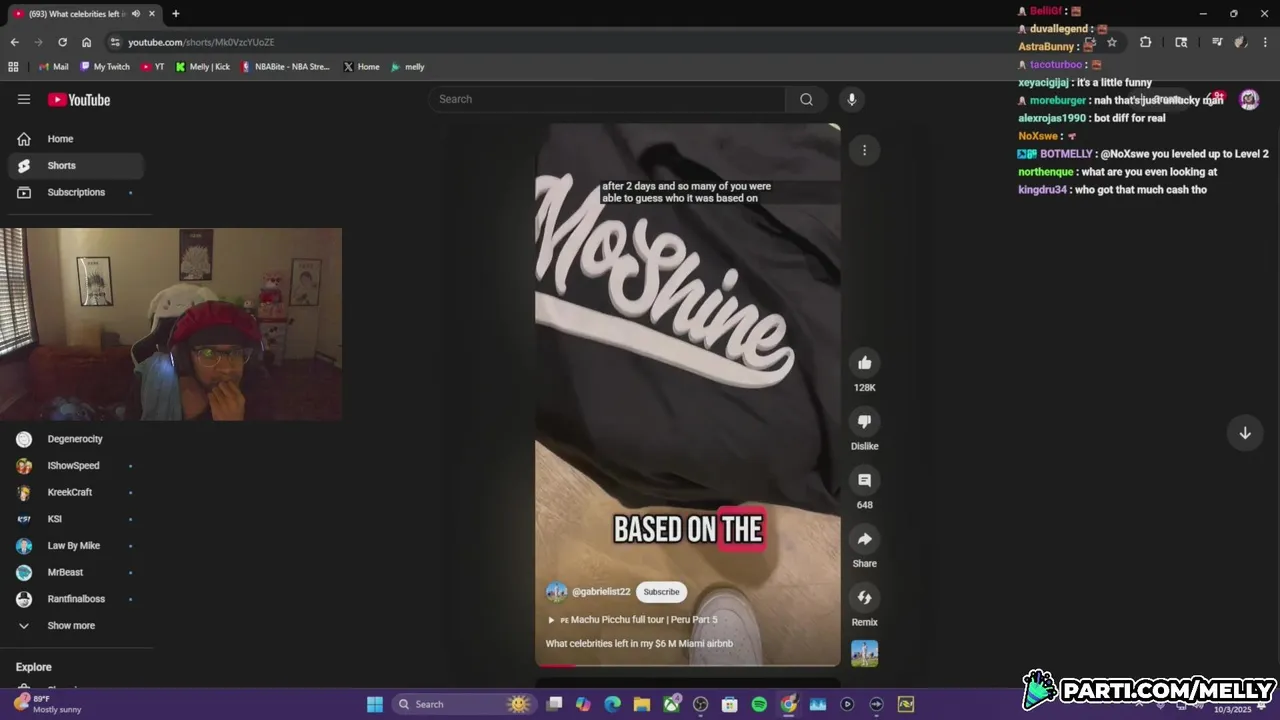Share this Short

coord(865,539)
